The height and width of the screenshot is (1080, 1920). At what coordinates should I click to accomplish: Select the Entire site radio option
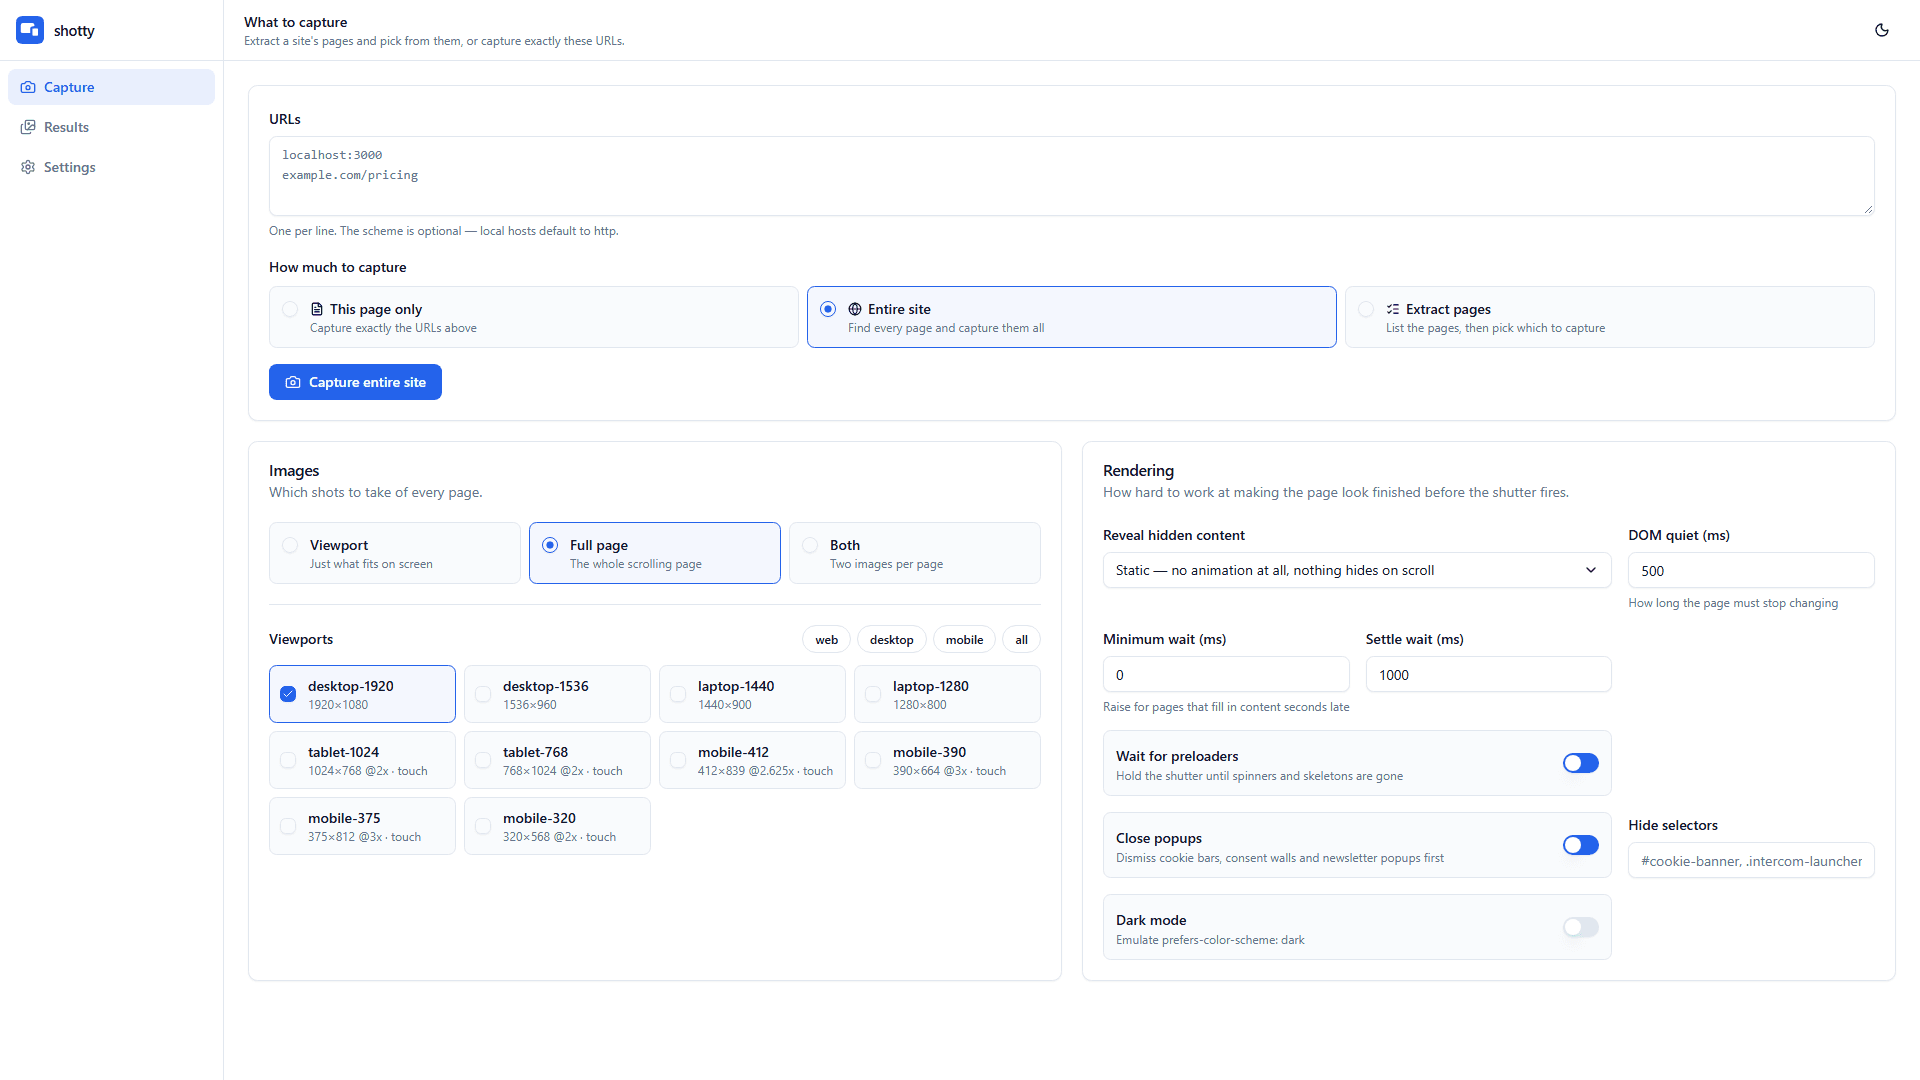(828, 309)
